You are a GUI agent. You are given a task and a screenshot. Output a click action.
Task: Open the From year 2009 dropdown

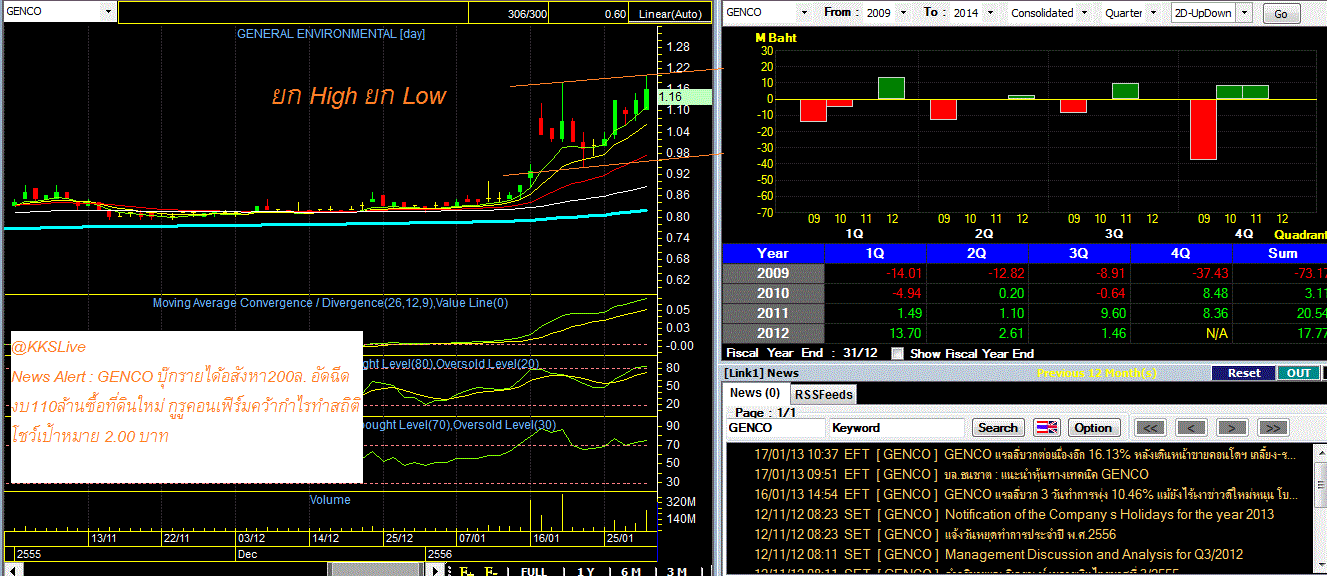pyautogui.click(x=904, y=13)
